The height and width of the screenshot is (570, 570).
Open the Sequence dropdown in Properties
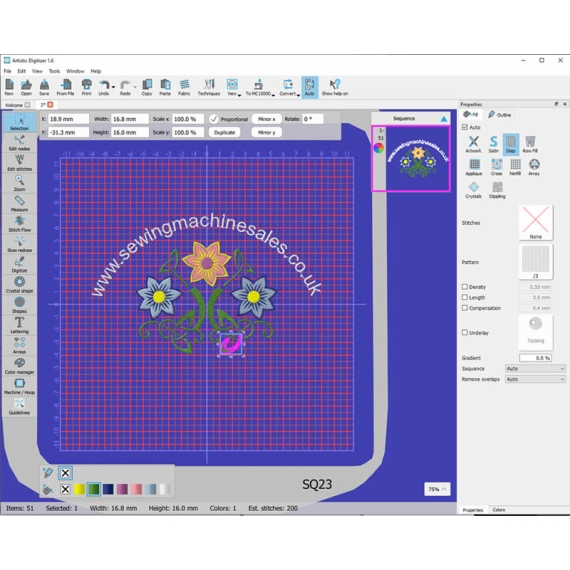click(x=535, y=369)
